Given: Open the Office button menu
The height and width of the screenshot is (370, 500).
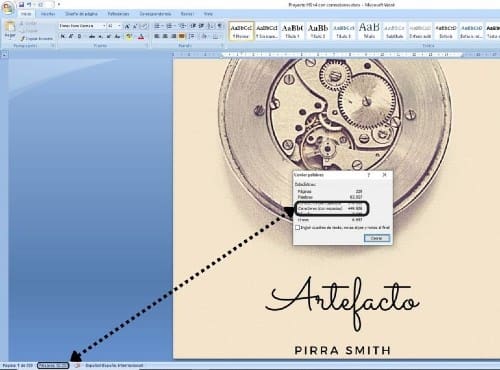Looking at the screenshot, I should 8,7.
